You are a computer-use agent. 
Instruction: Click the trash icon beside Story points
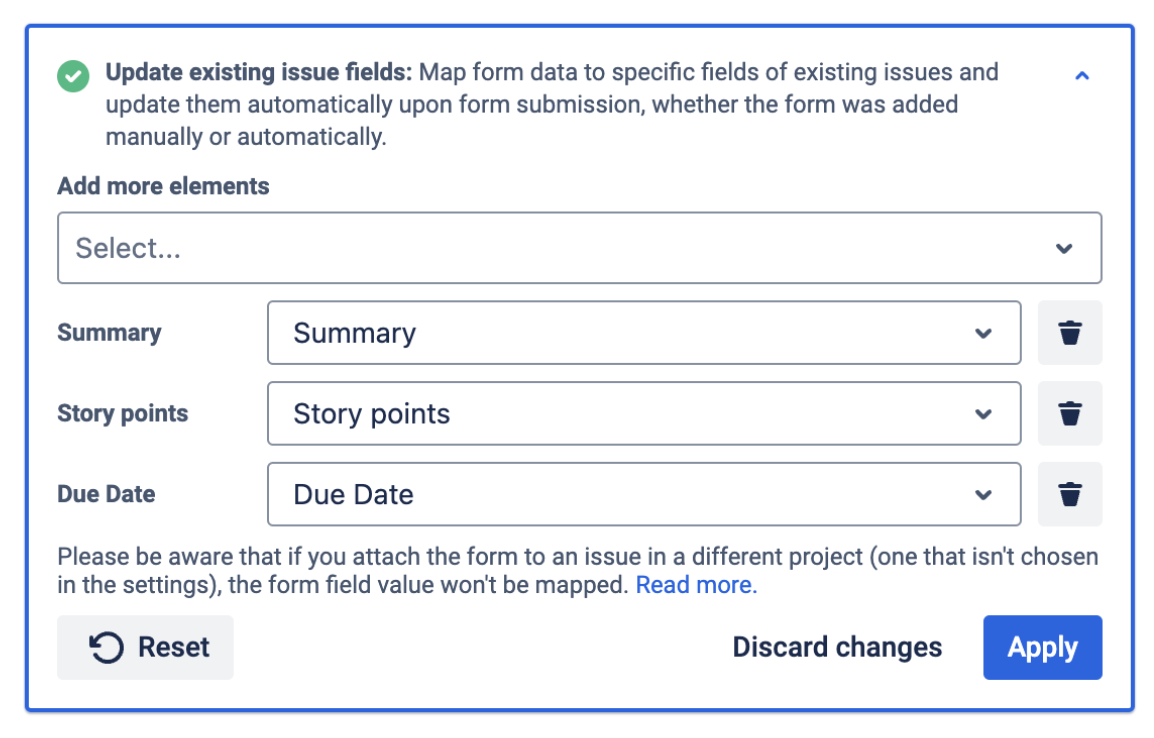(x=1070, y=414)
